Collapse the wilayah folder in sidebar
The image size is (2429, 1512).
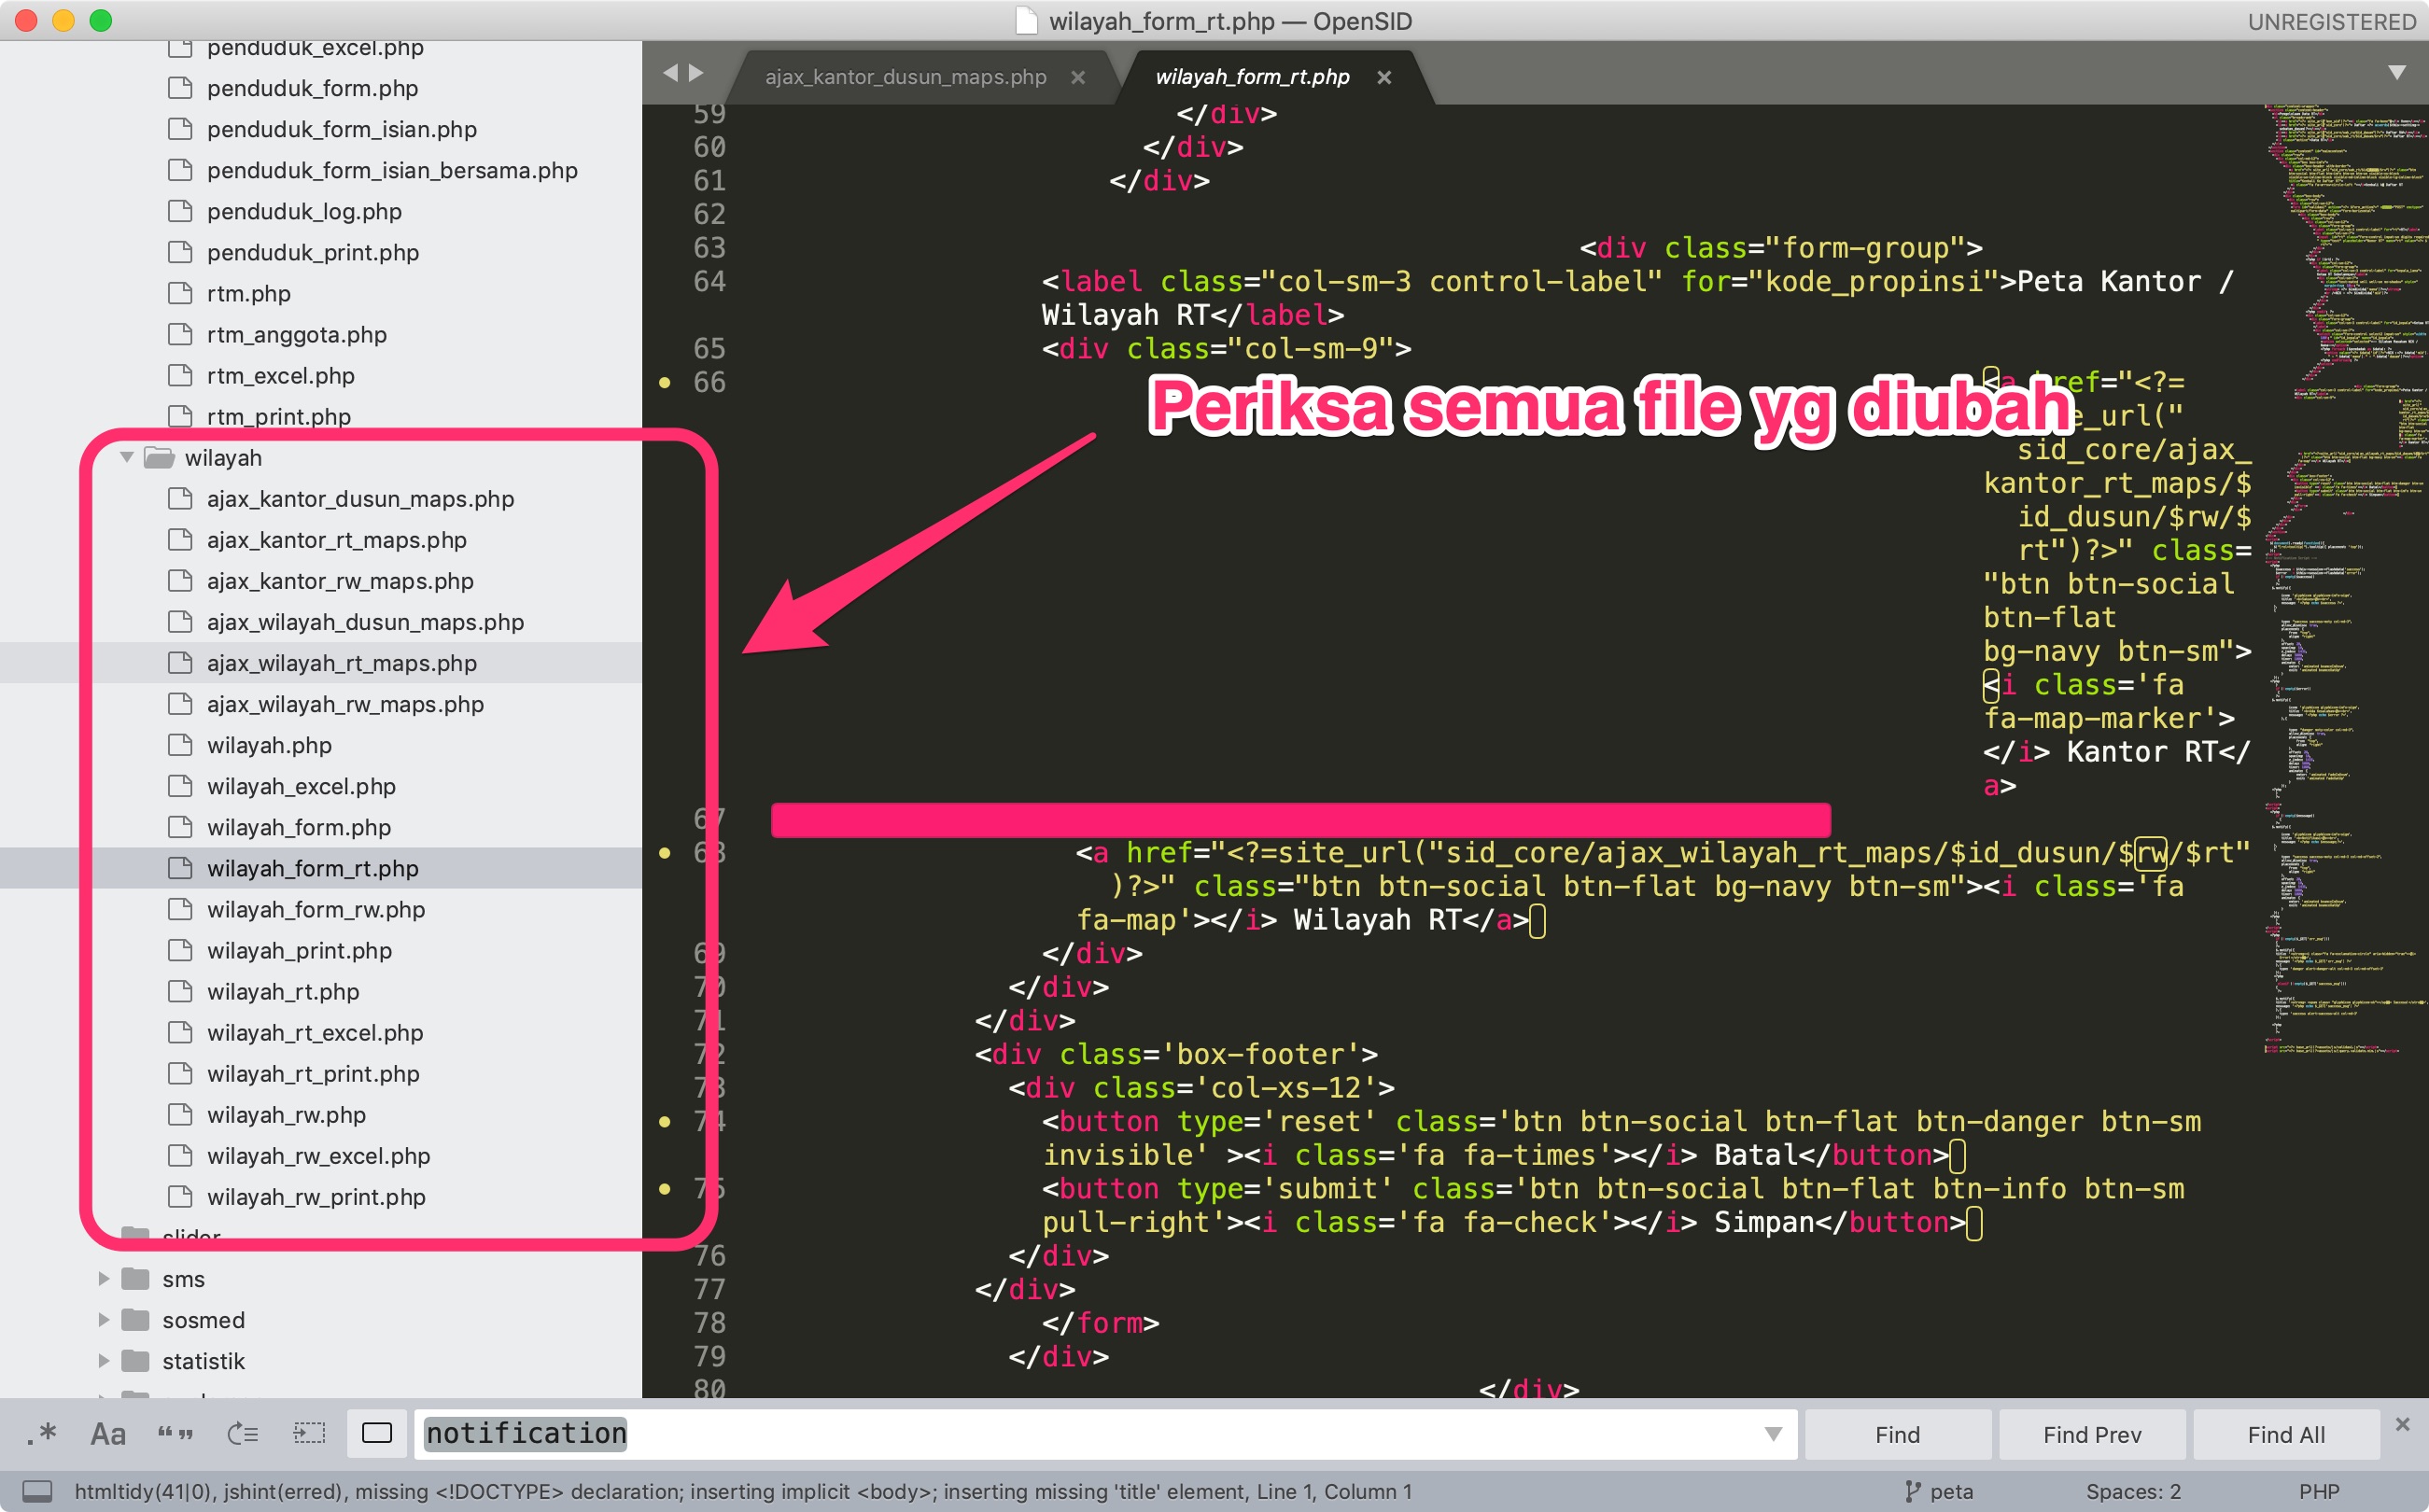(126, 457)
